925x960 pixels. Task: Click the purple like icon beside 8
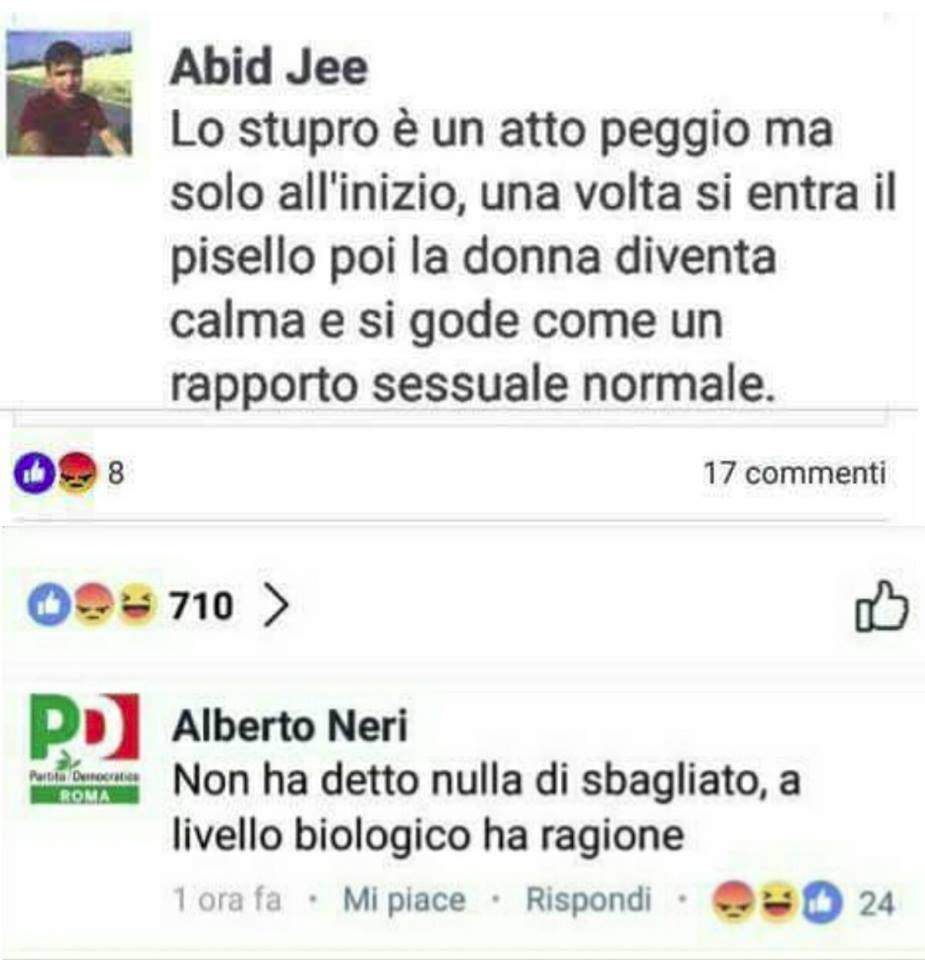coord(35,473)
